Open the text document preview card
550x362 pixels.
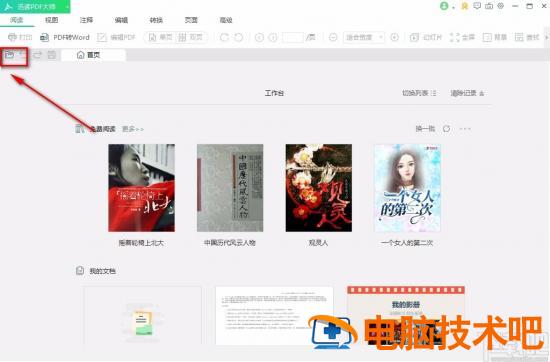coord(274,316)
